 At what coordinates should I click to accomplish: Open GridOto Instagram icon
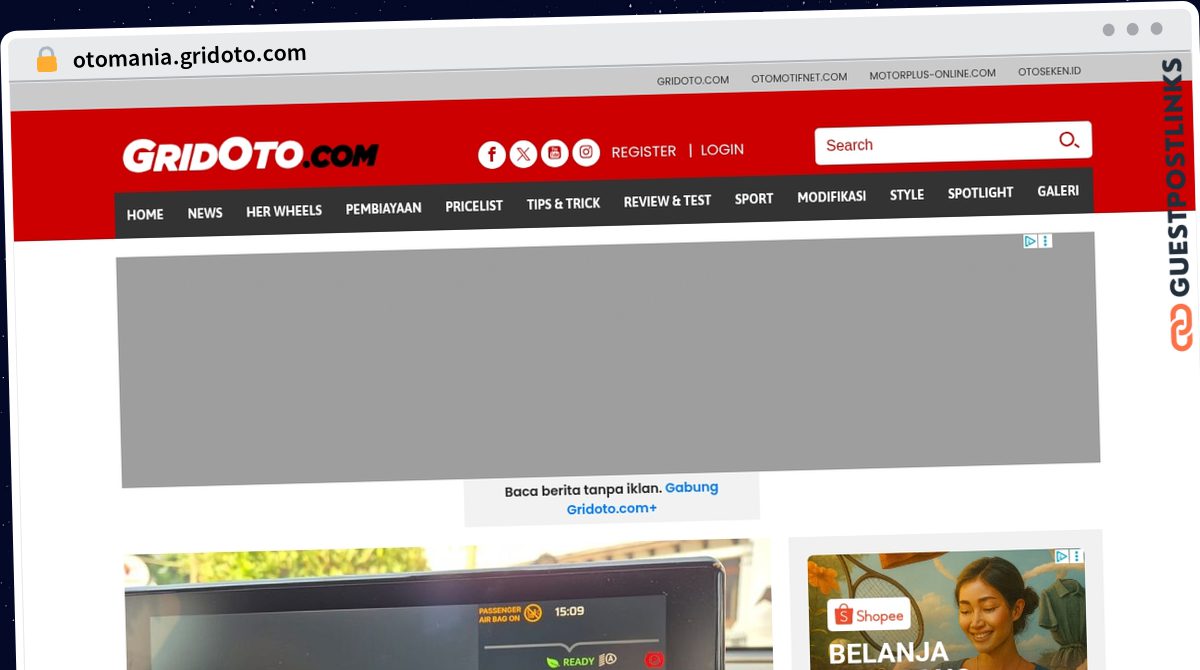[586, 152]
